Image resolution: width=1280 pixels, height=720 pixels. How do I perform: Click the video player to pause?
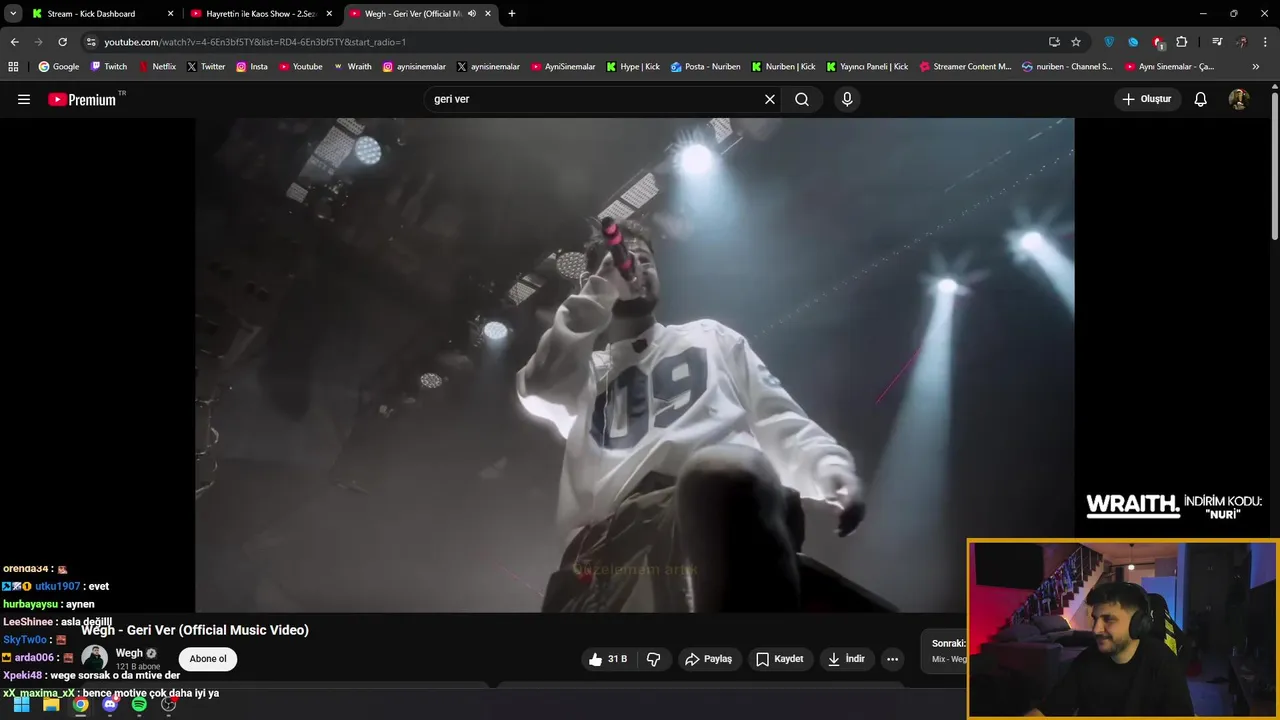(x=634, y=364)
